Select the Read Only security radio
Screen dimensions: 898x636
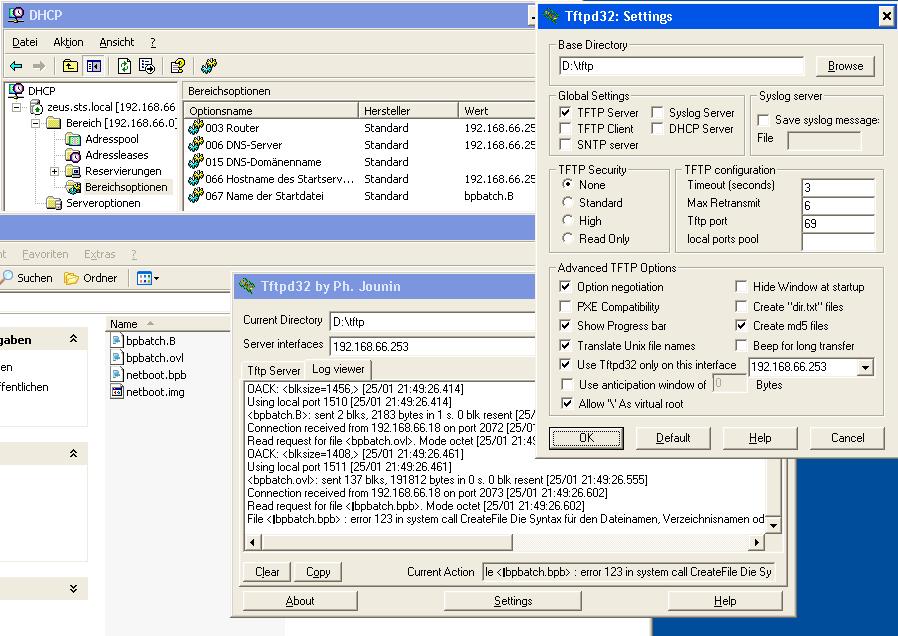click(568, 238)
